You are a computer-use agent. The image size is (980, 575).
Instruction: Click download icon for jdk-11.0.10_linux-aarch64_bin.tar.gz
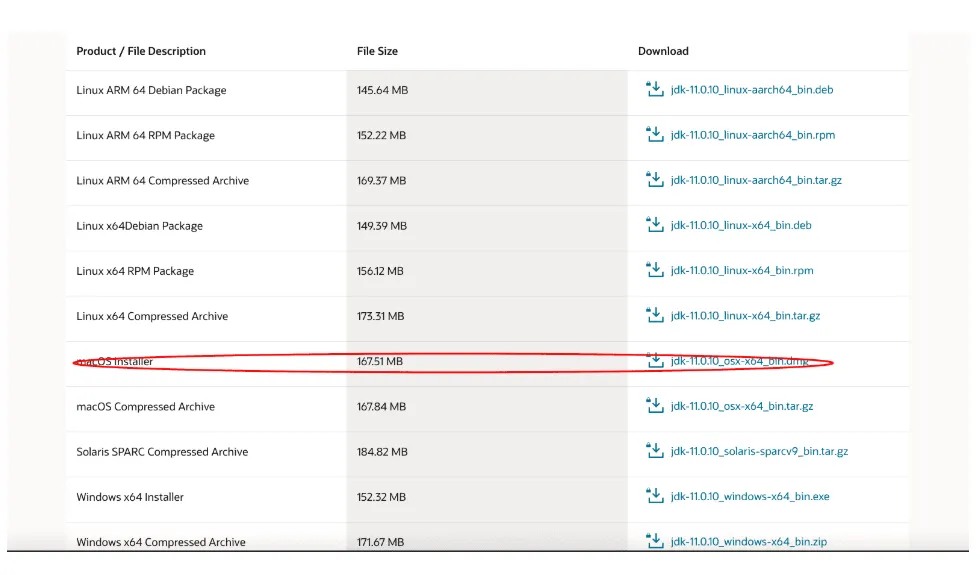tap(654, 179)
